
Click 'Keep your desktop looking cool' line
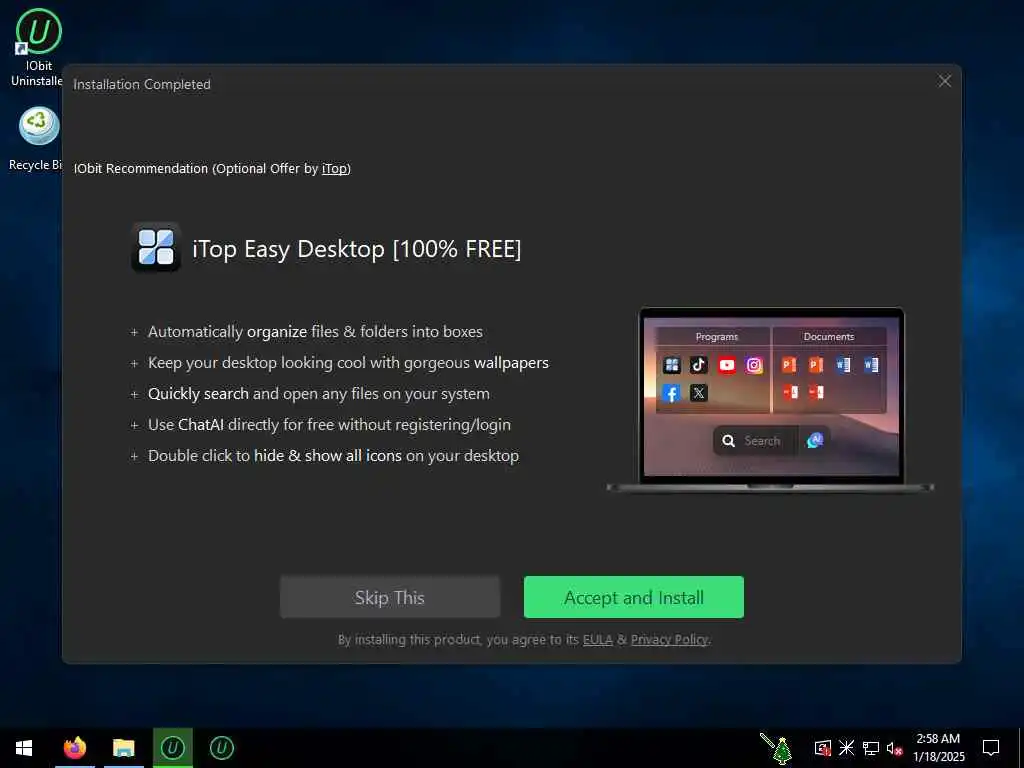pos(348,362)
